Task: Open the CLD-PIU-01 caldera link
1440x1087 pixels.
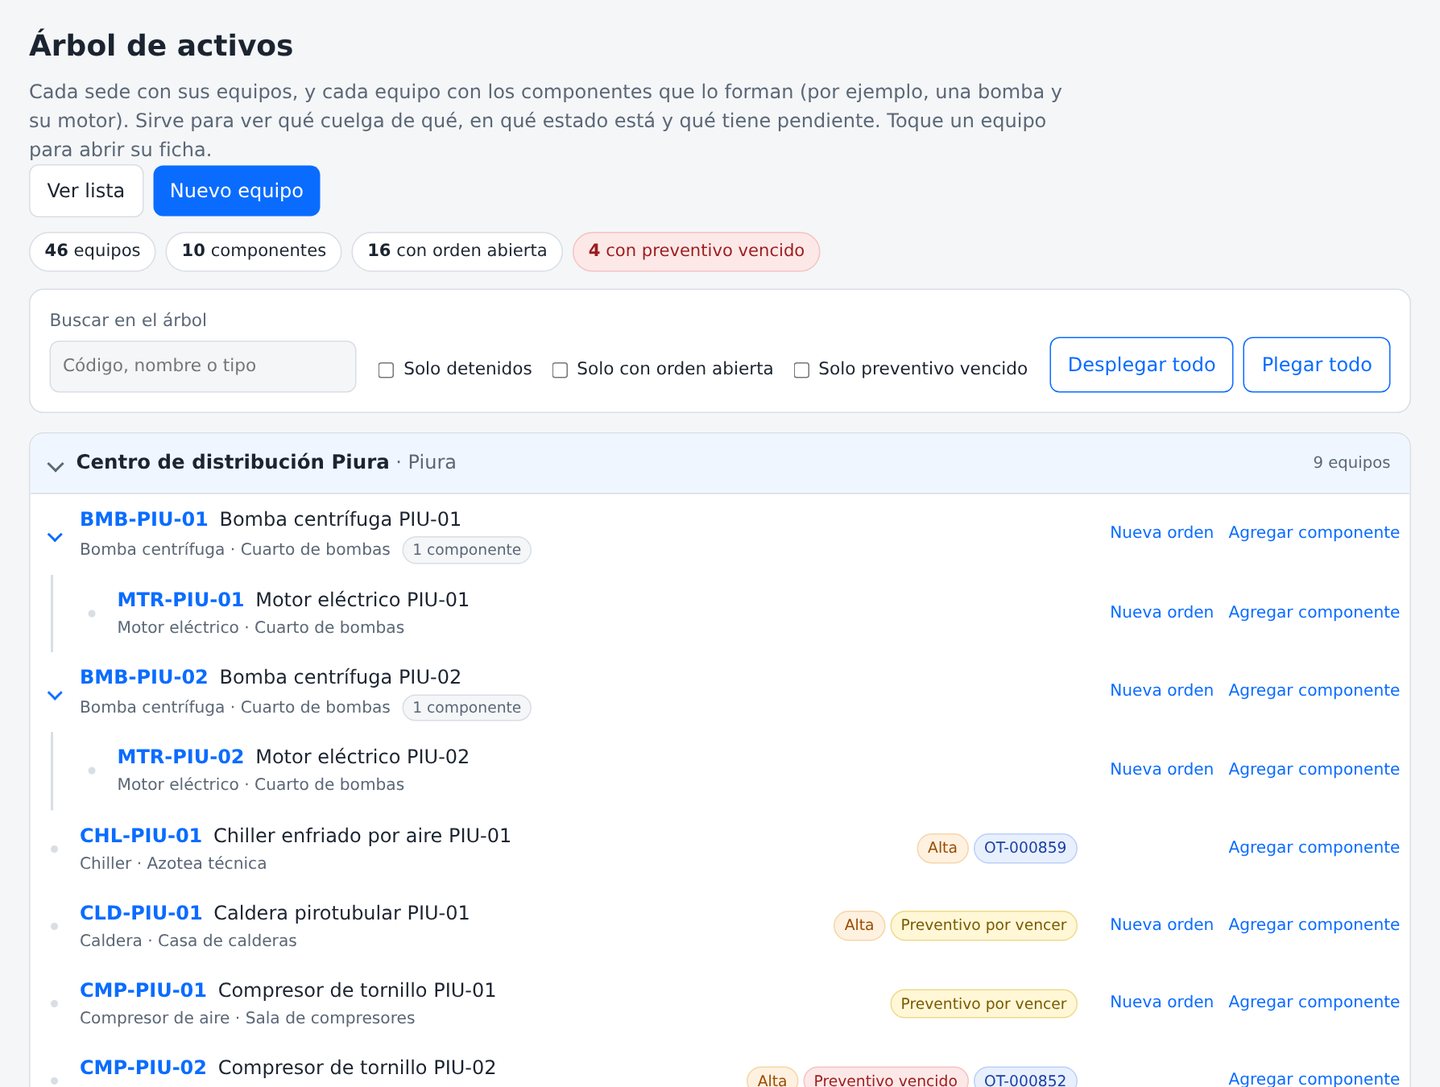Action: coord(141,913)
